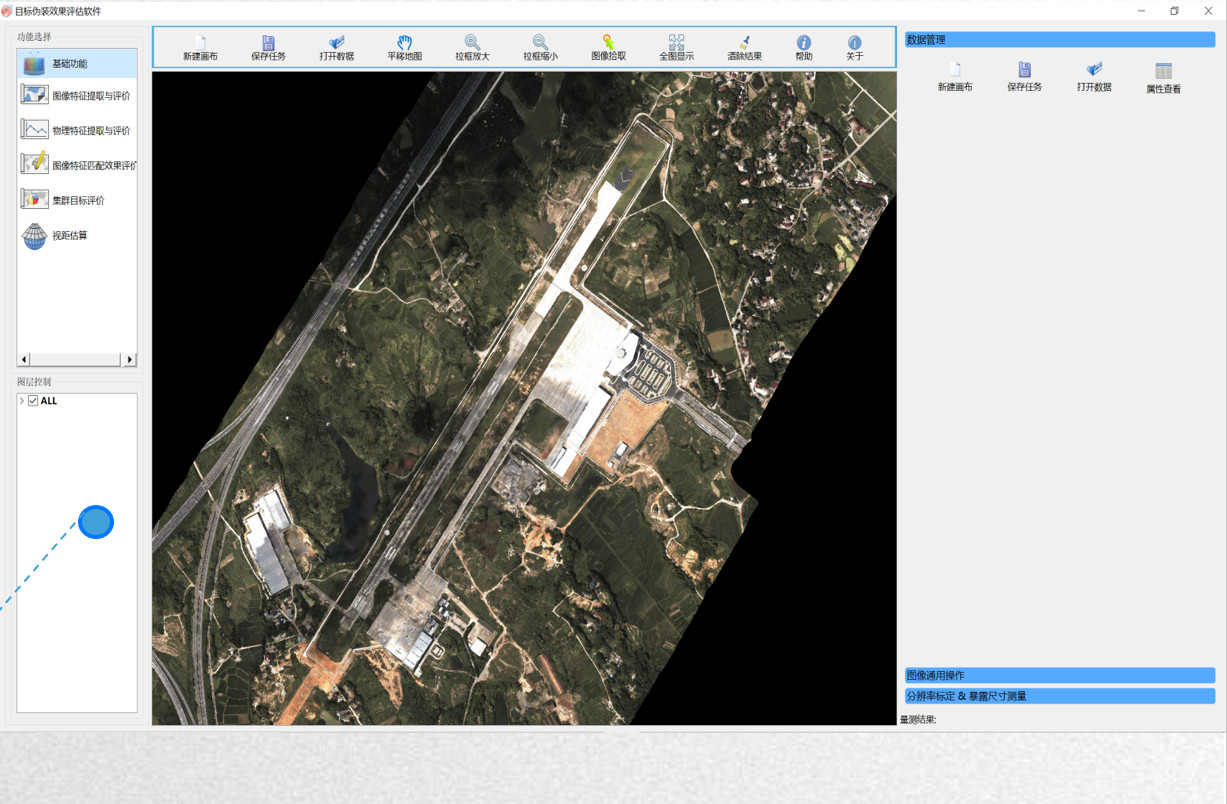Image resolution: width=1227 pixels, height=804 pixels.
Task: Choose the 图像拾取 image pick tool
Action: [x=608, y=48]
